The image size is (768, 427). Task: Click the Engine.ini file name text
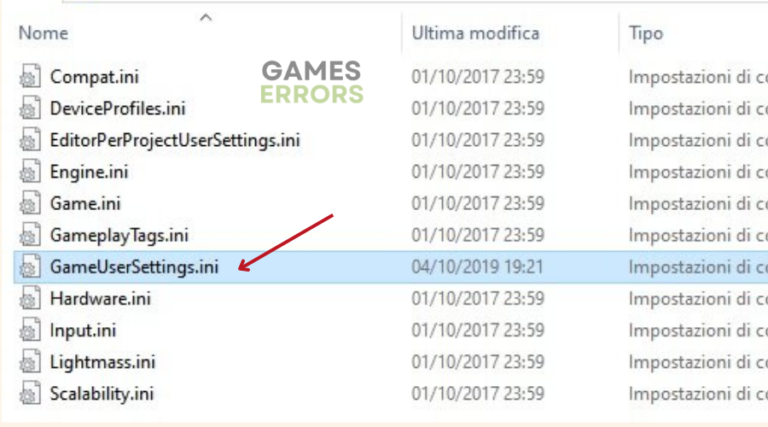pos(89,172)
